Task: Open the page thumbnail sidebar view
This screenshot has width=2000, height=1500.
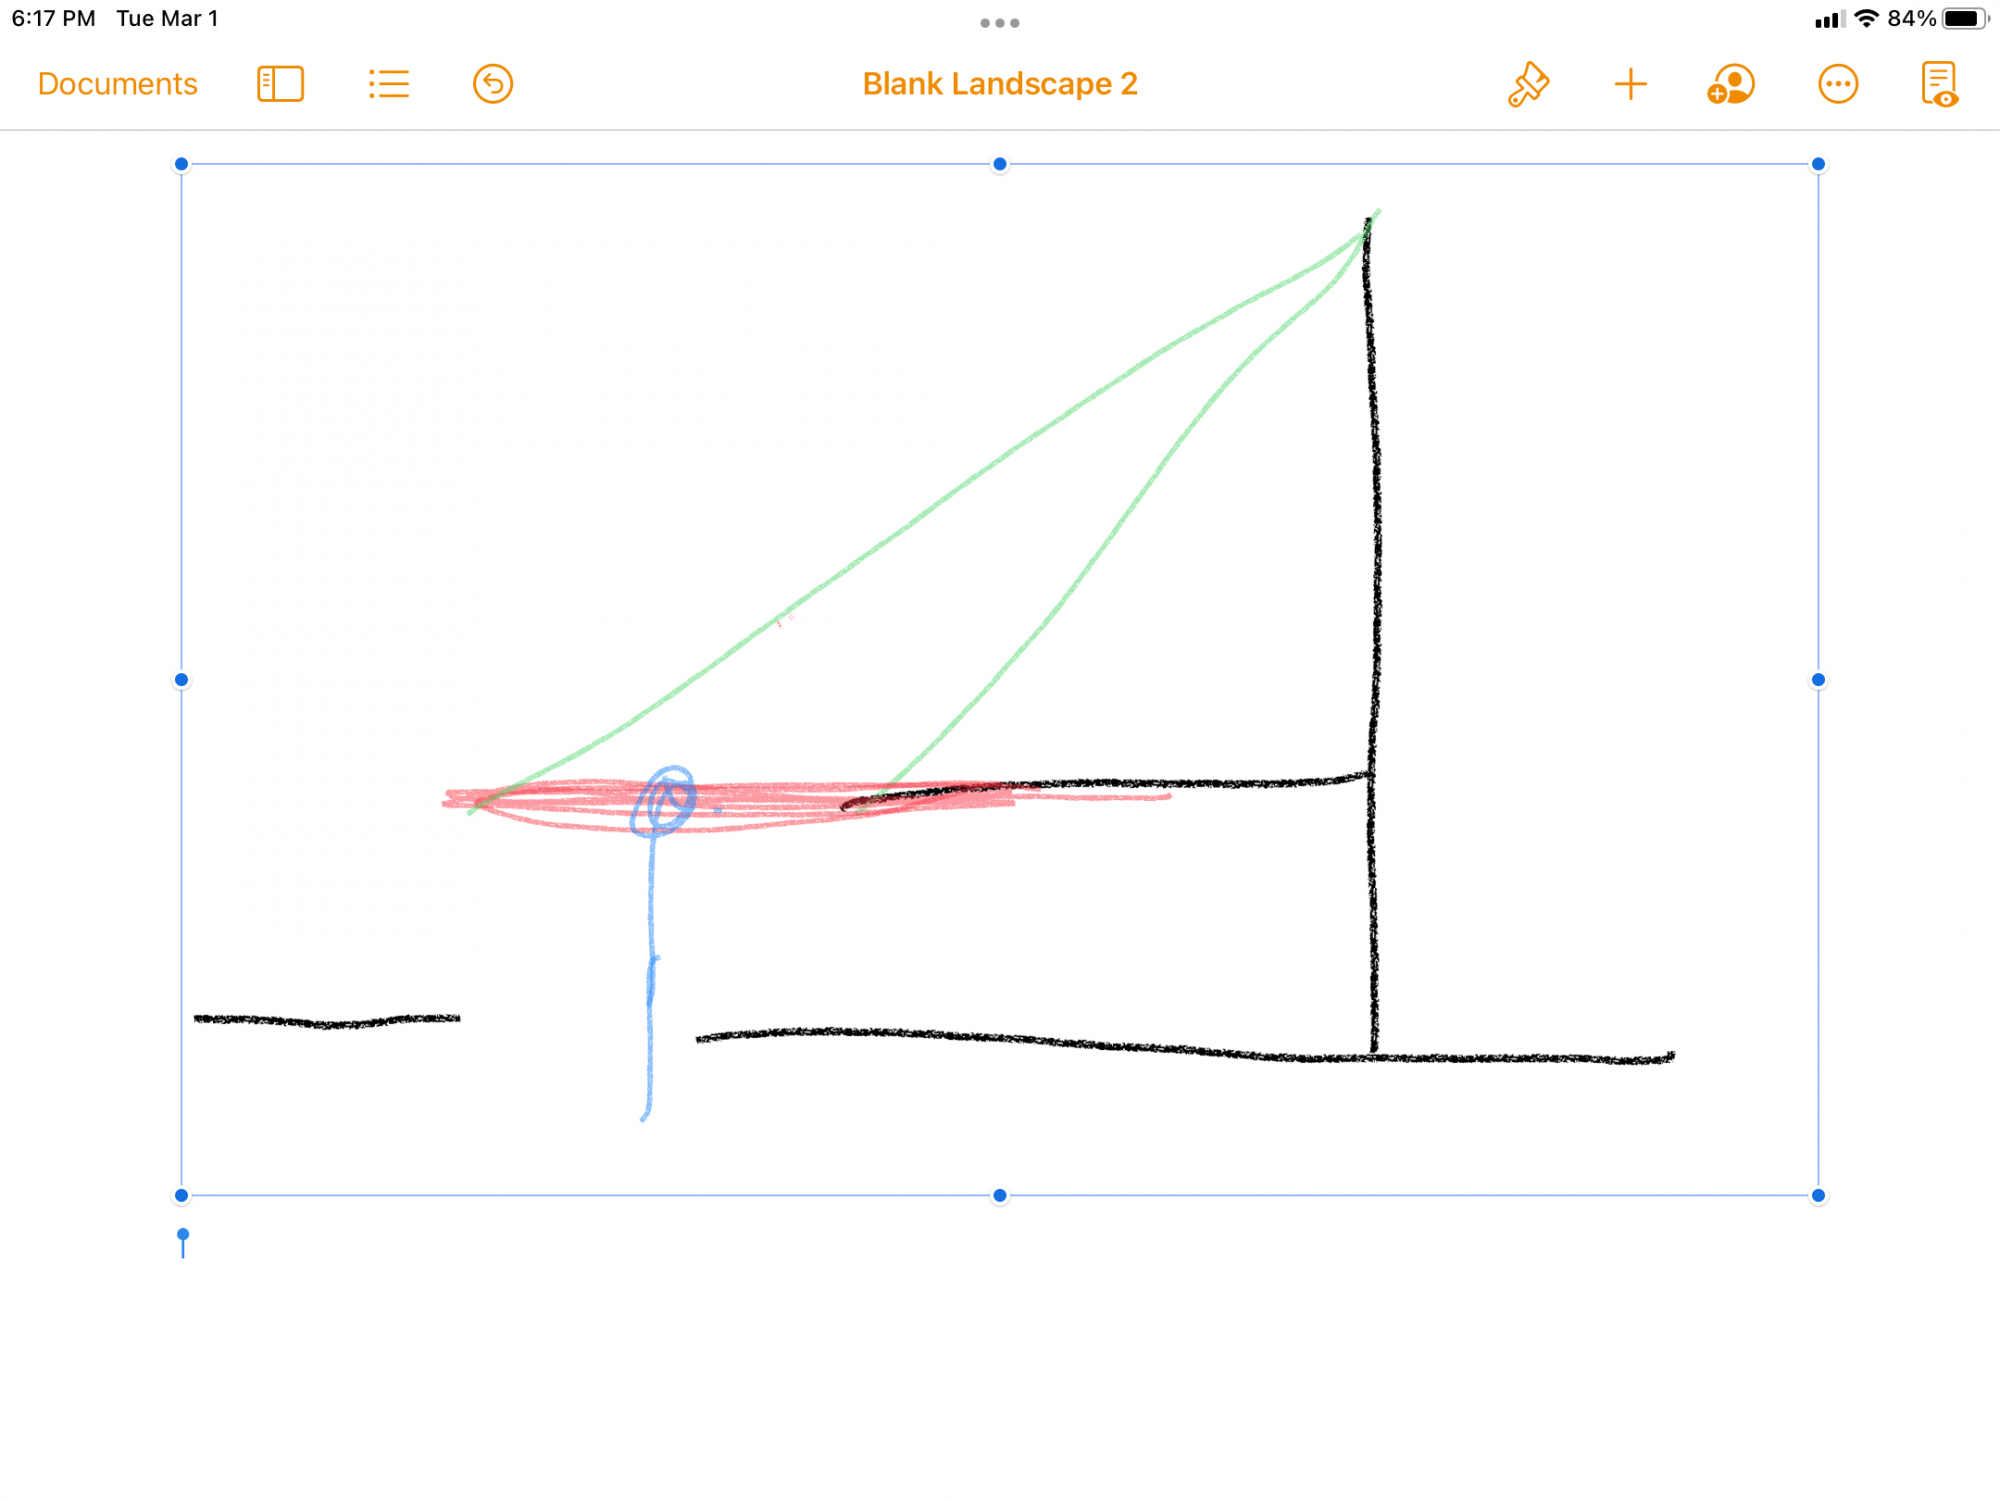Action: pyautogui.click(x=280, y=84)
